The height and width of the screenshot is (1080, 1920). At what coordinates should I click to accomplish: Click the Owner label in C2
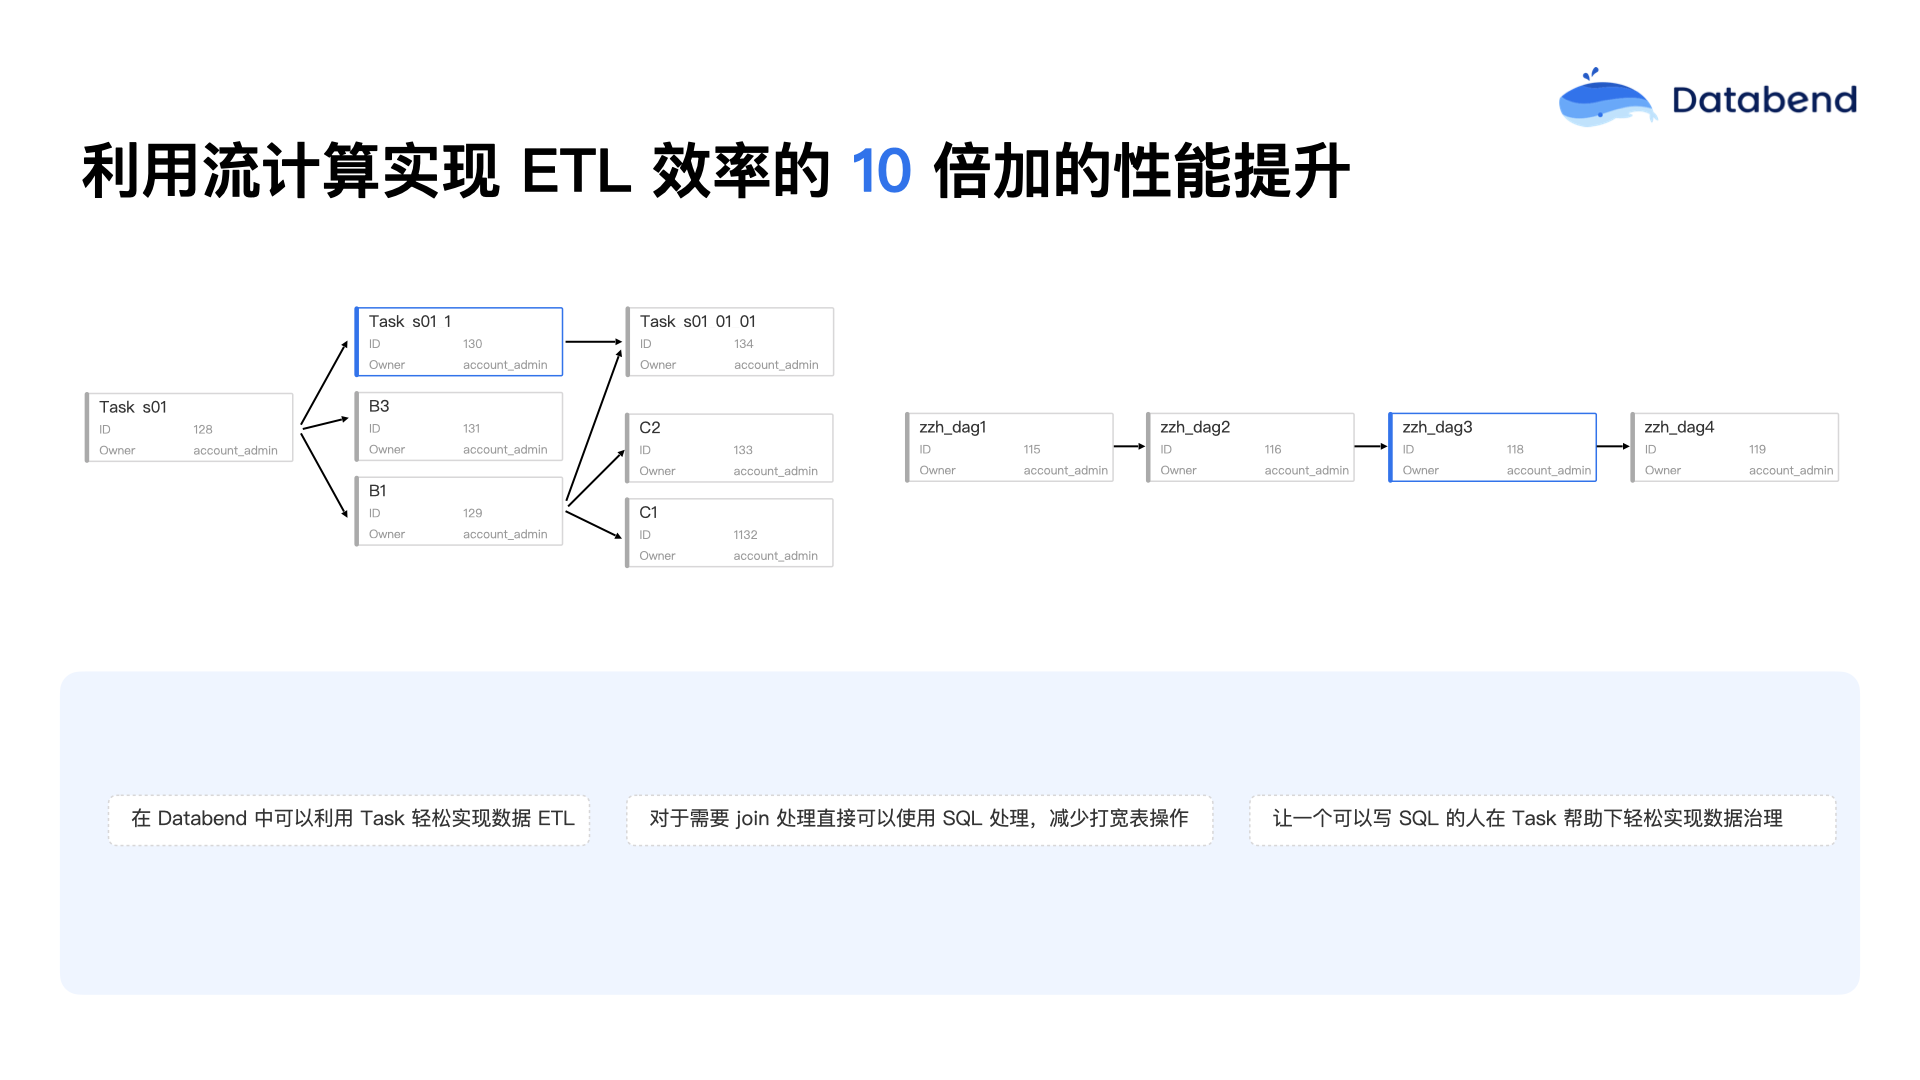[x=657, y=471]
